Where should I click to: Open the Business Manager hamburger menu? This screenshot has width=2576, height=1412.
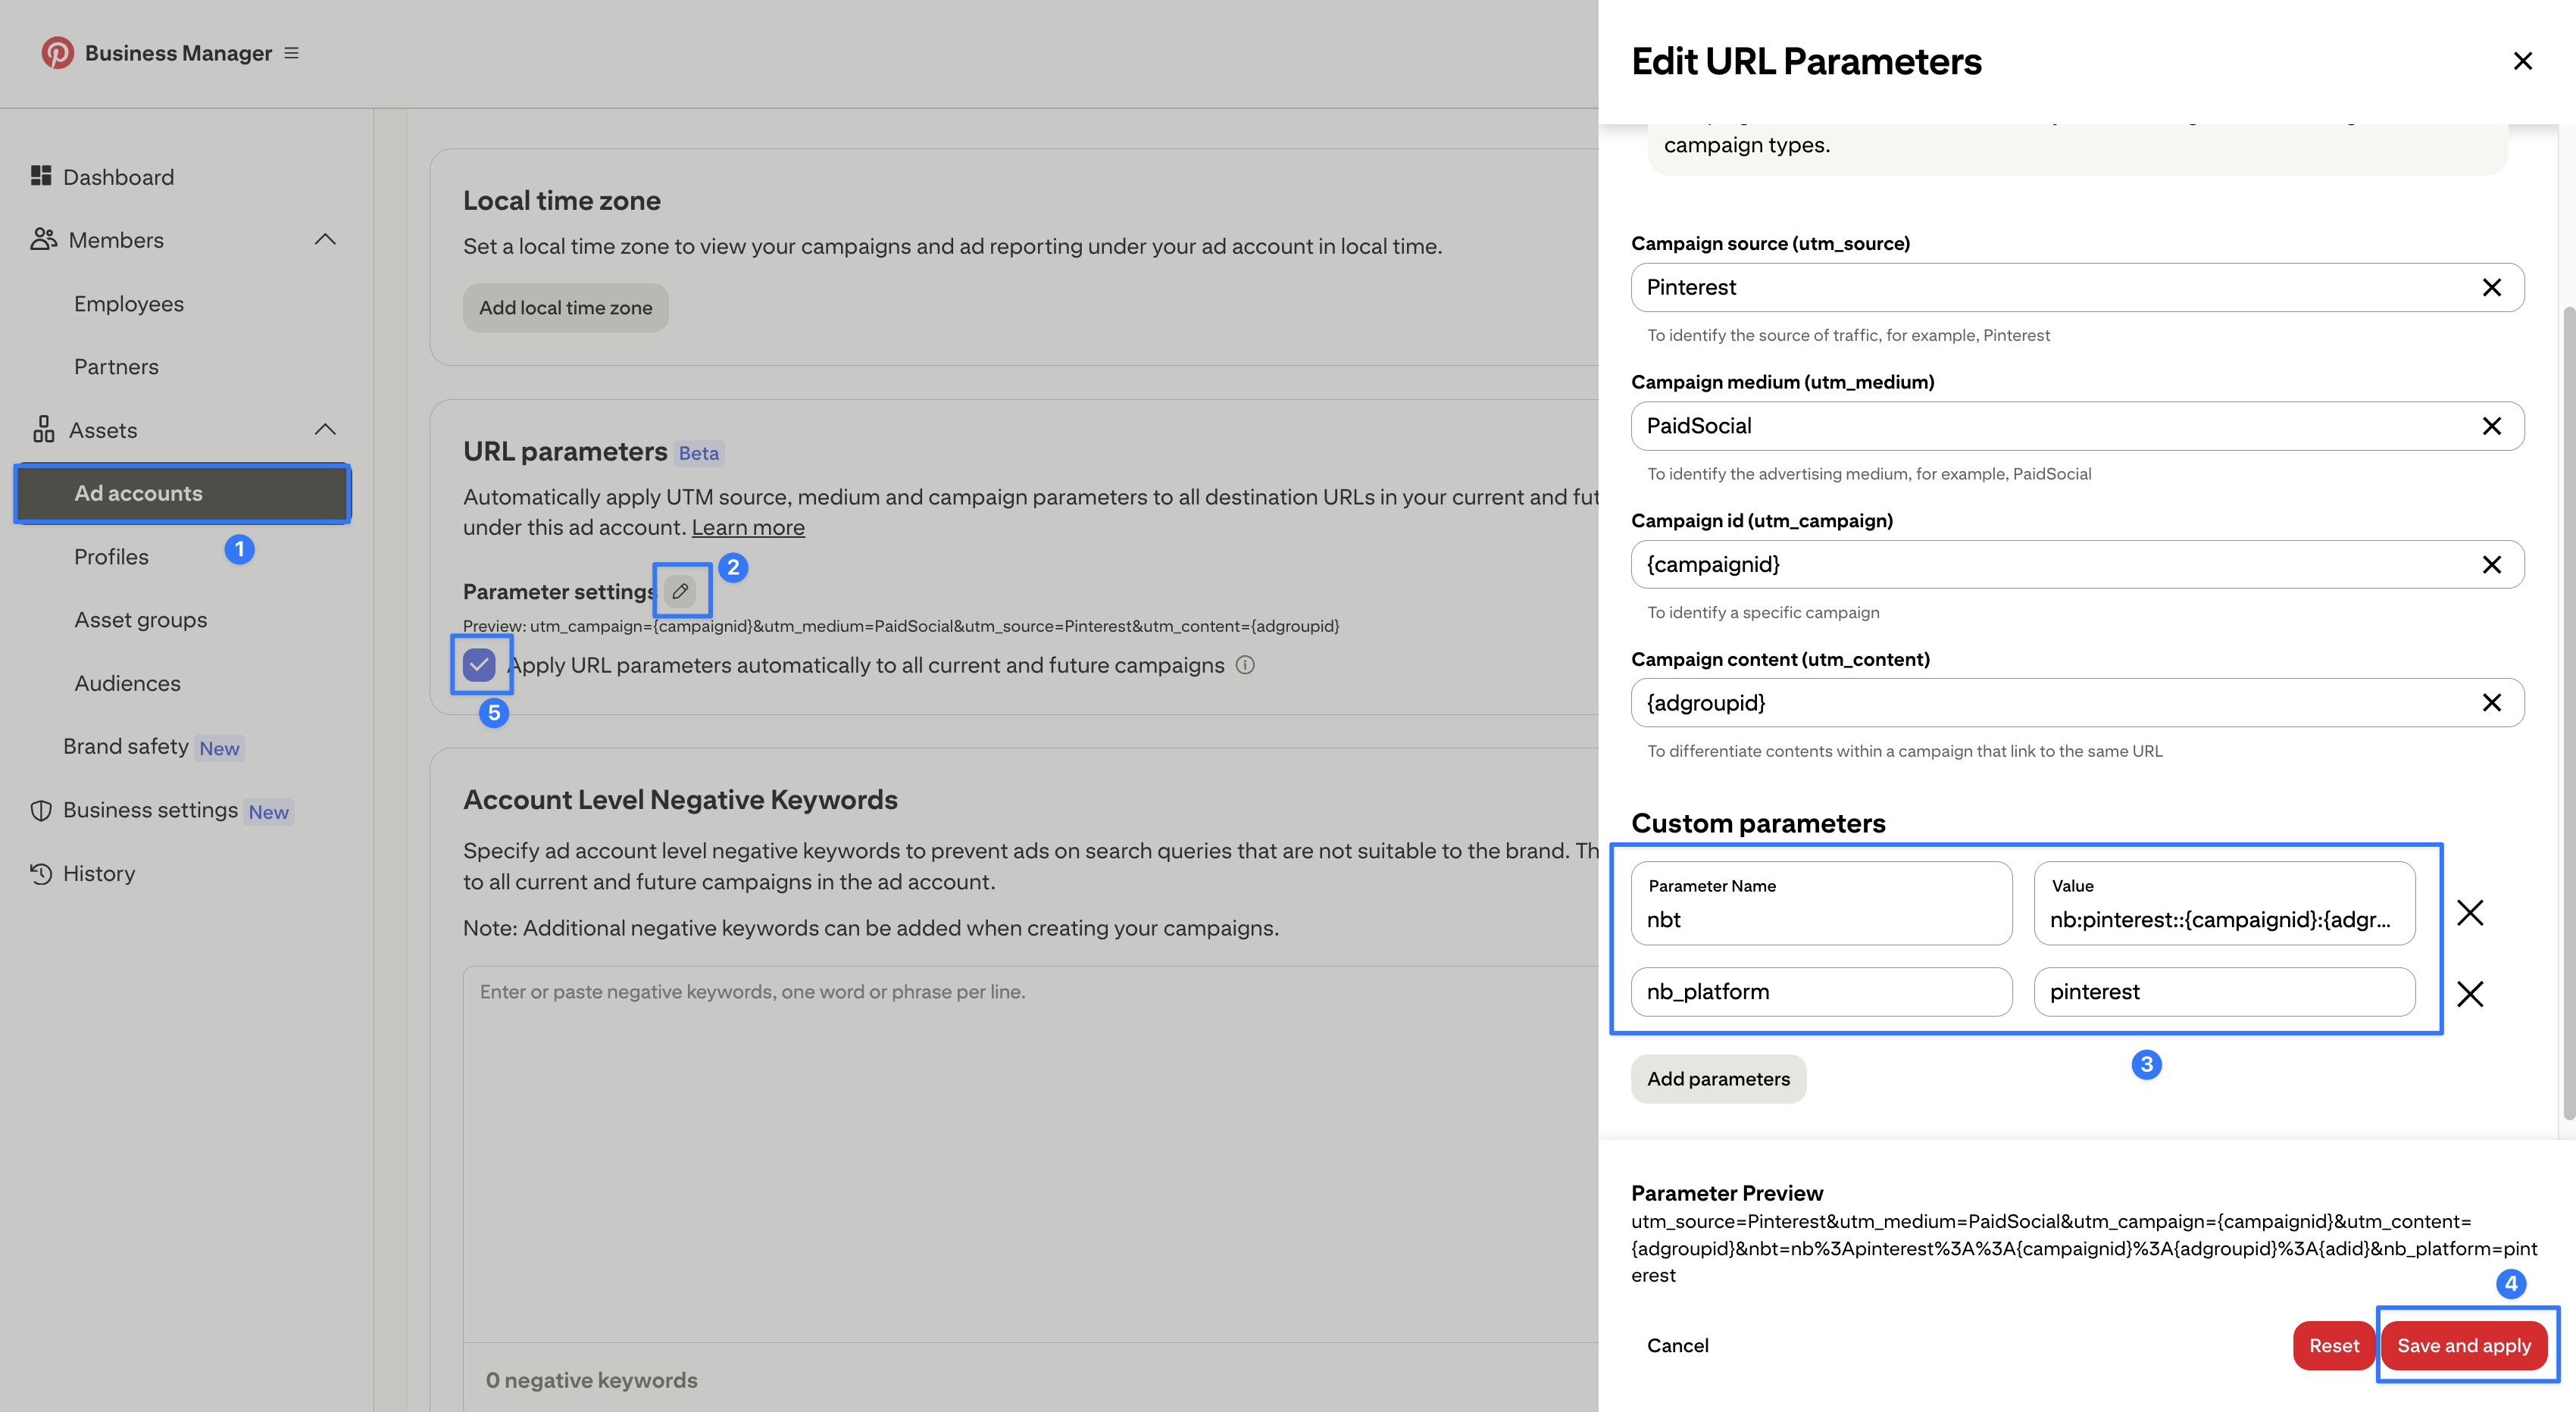[291, 53]
